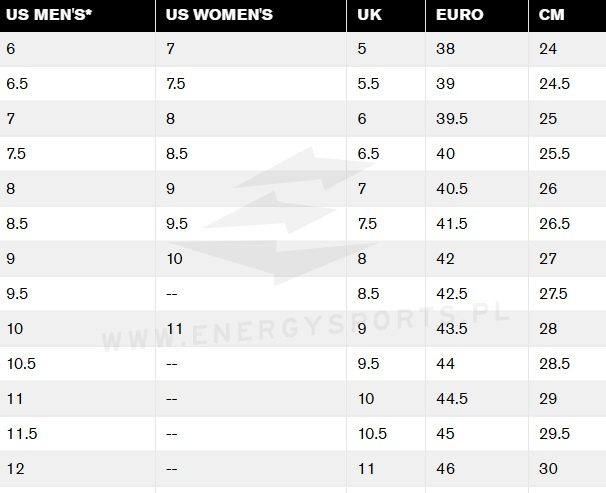The width and height of the screenshot is (606, 493).
Task: Click UK size 5.5 cell
Action: [368, 84]
